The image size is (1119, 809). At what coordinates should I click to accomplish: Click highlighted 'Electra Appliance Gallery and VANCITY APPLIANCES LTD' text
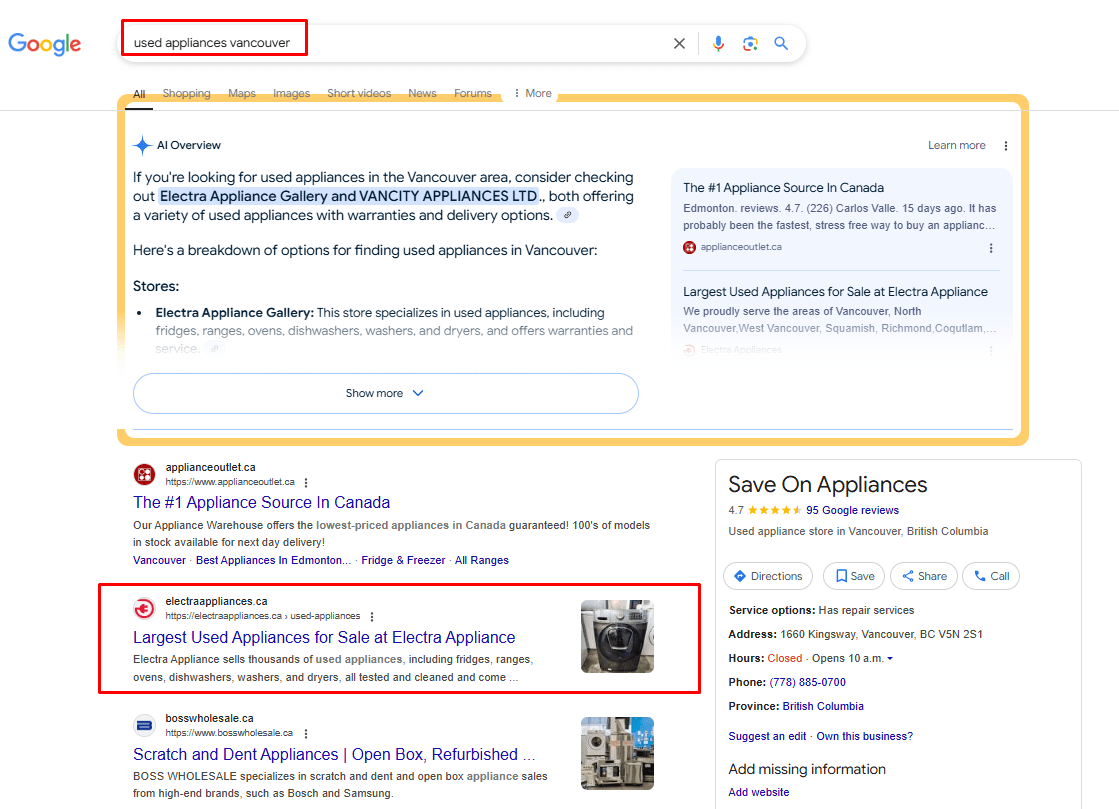(x=349, y=196)
